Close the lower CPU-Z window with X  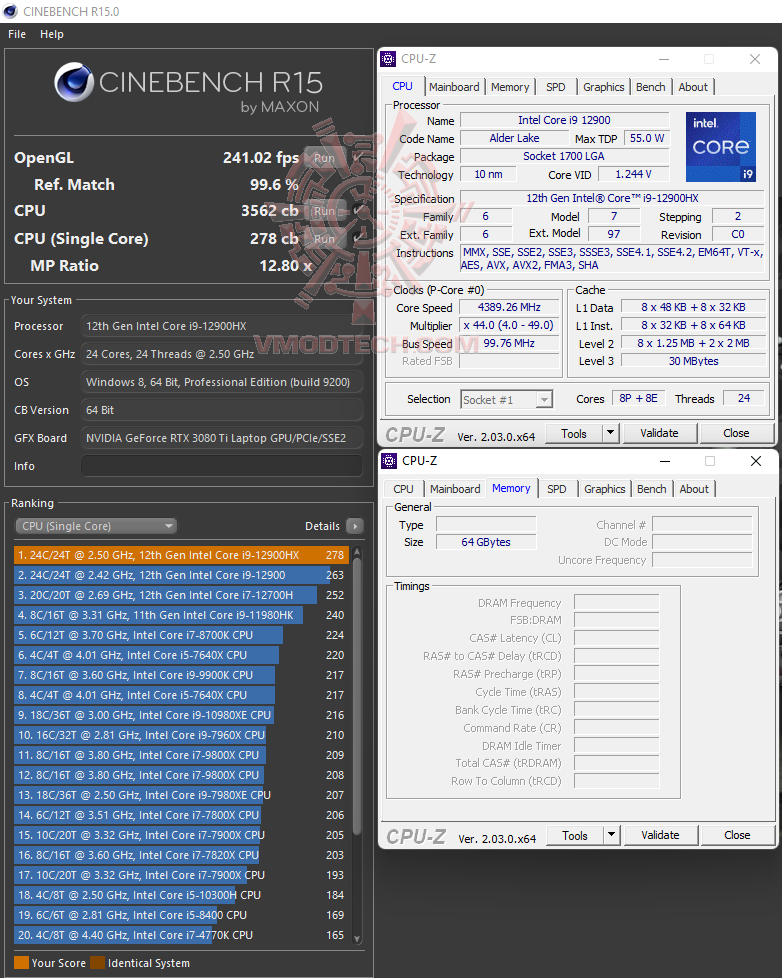(x=756, y=461)
